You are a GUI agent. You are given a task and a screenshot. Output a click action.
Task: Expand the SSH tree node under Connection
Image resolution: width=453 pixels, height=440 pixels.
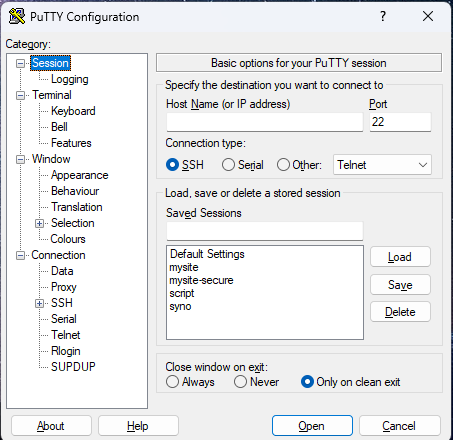point(39,303)
